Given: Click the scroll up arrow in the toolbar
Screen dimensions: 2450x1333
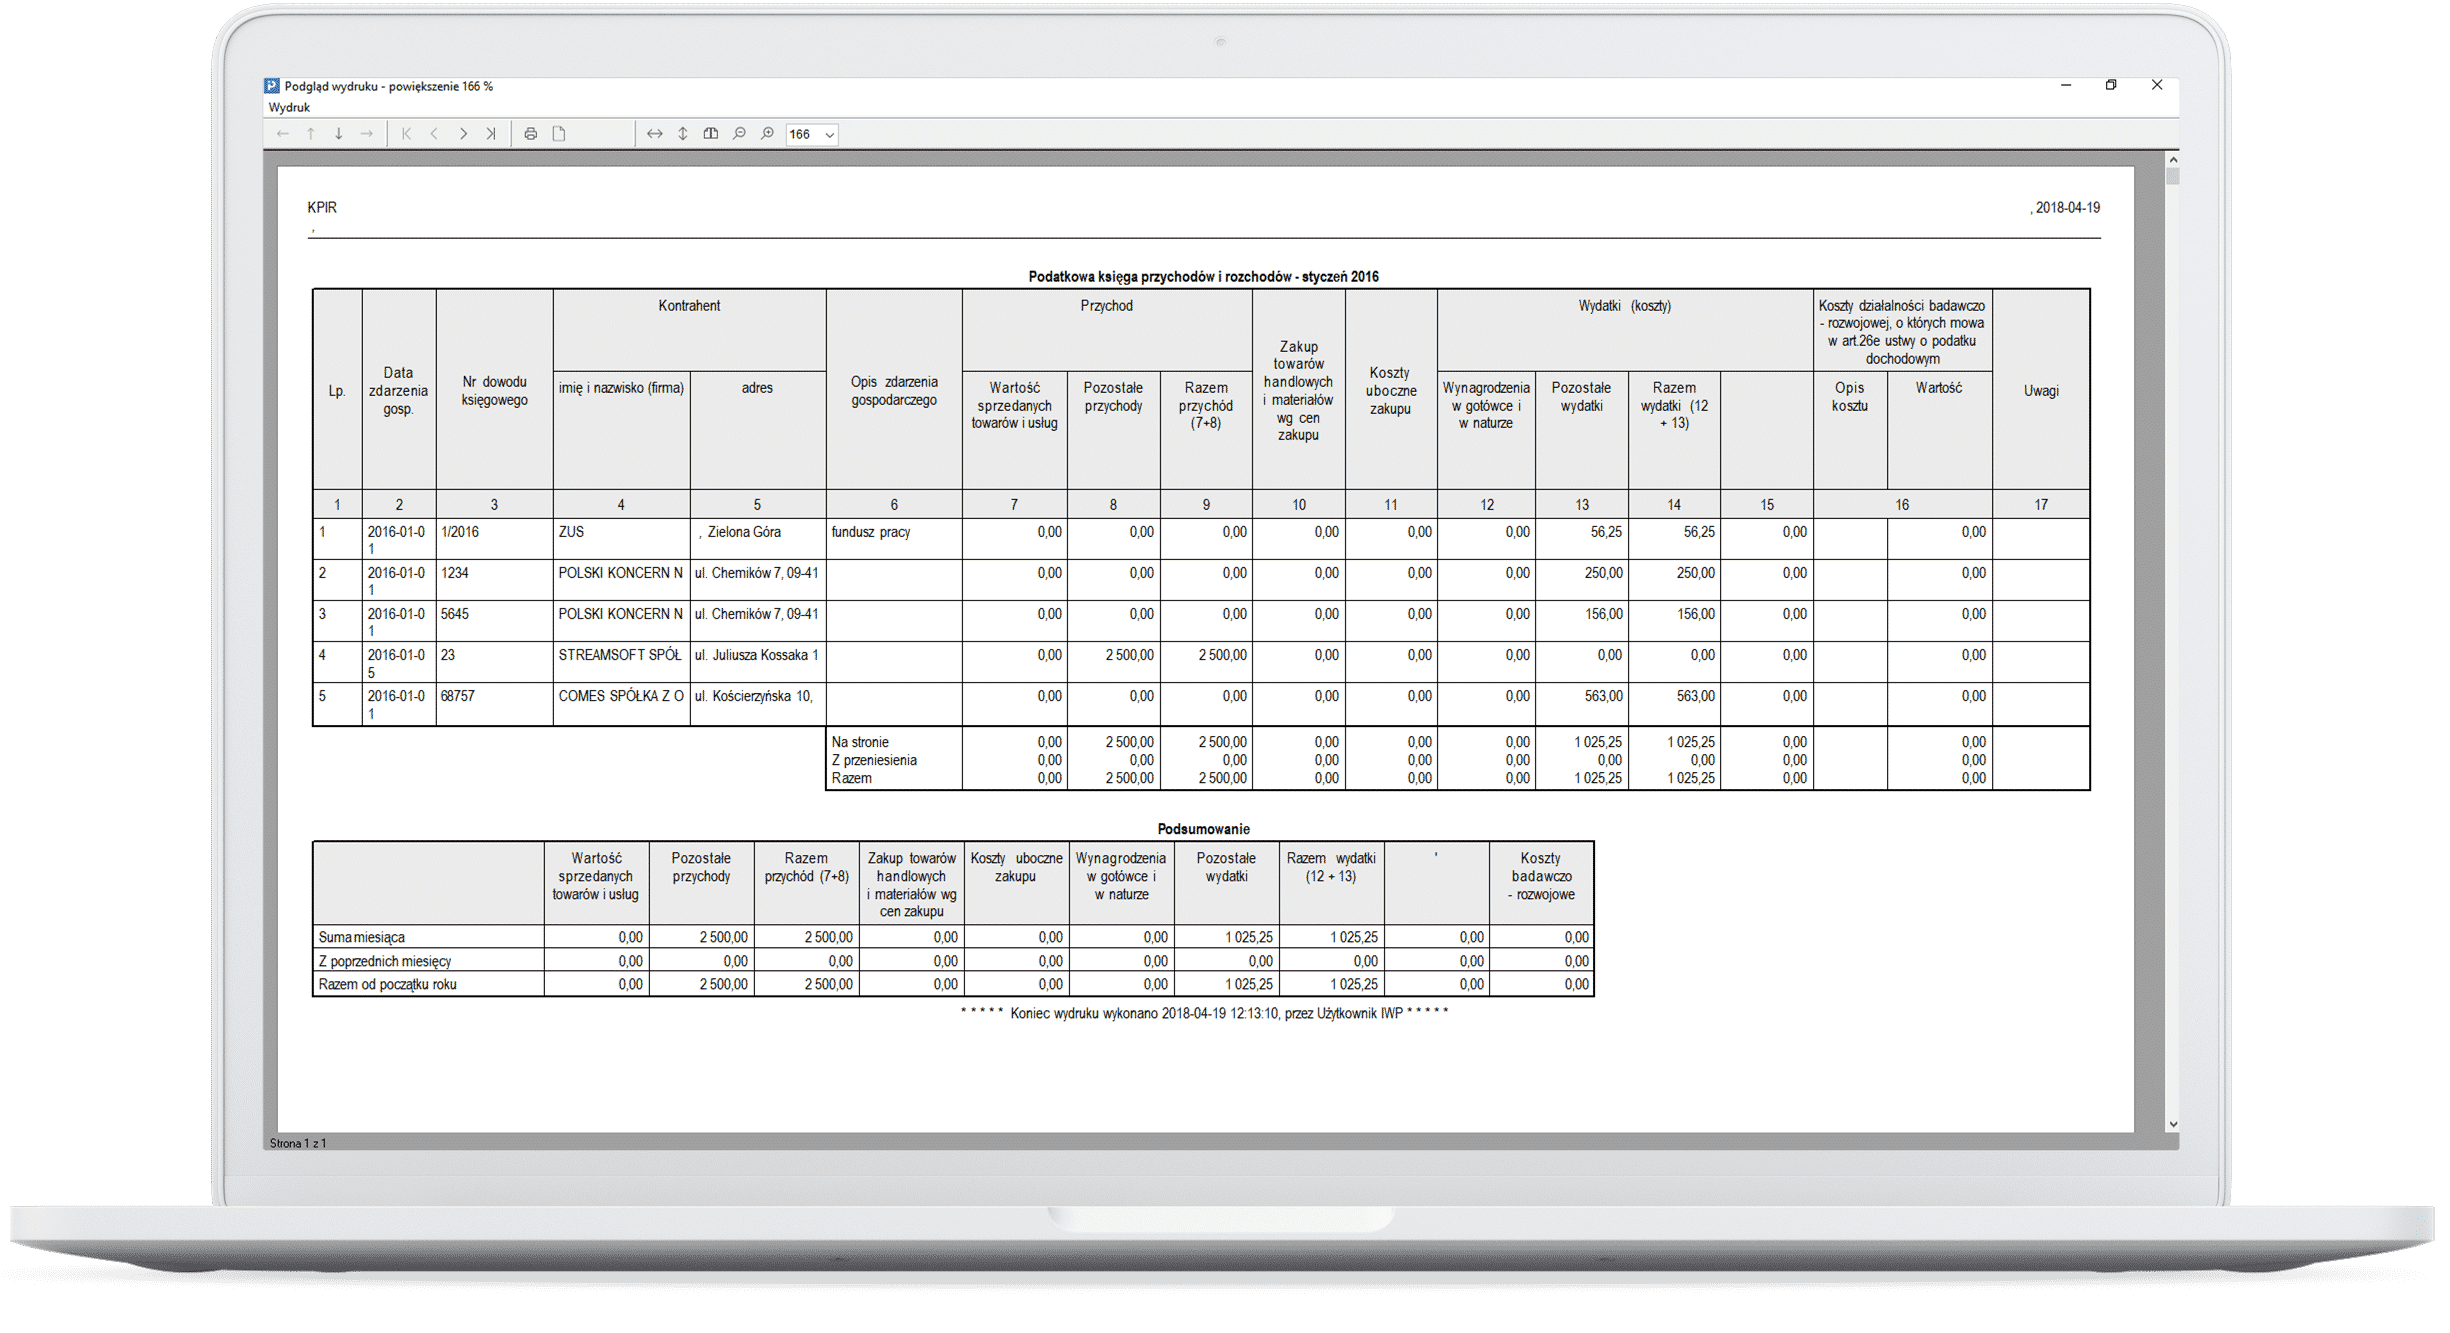Looking at the screenshot, I should (311, 134).
